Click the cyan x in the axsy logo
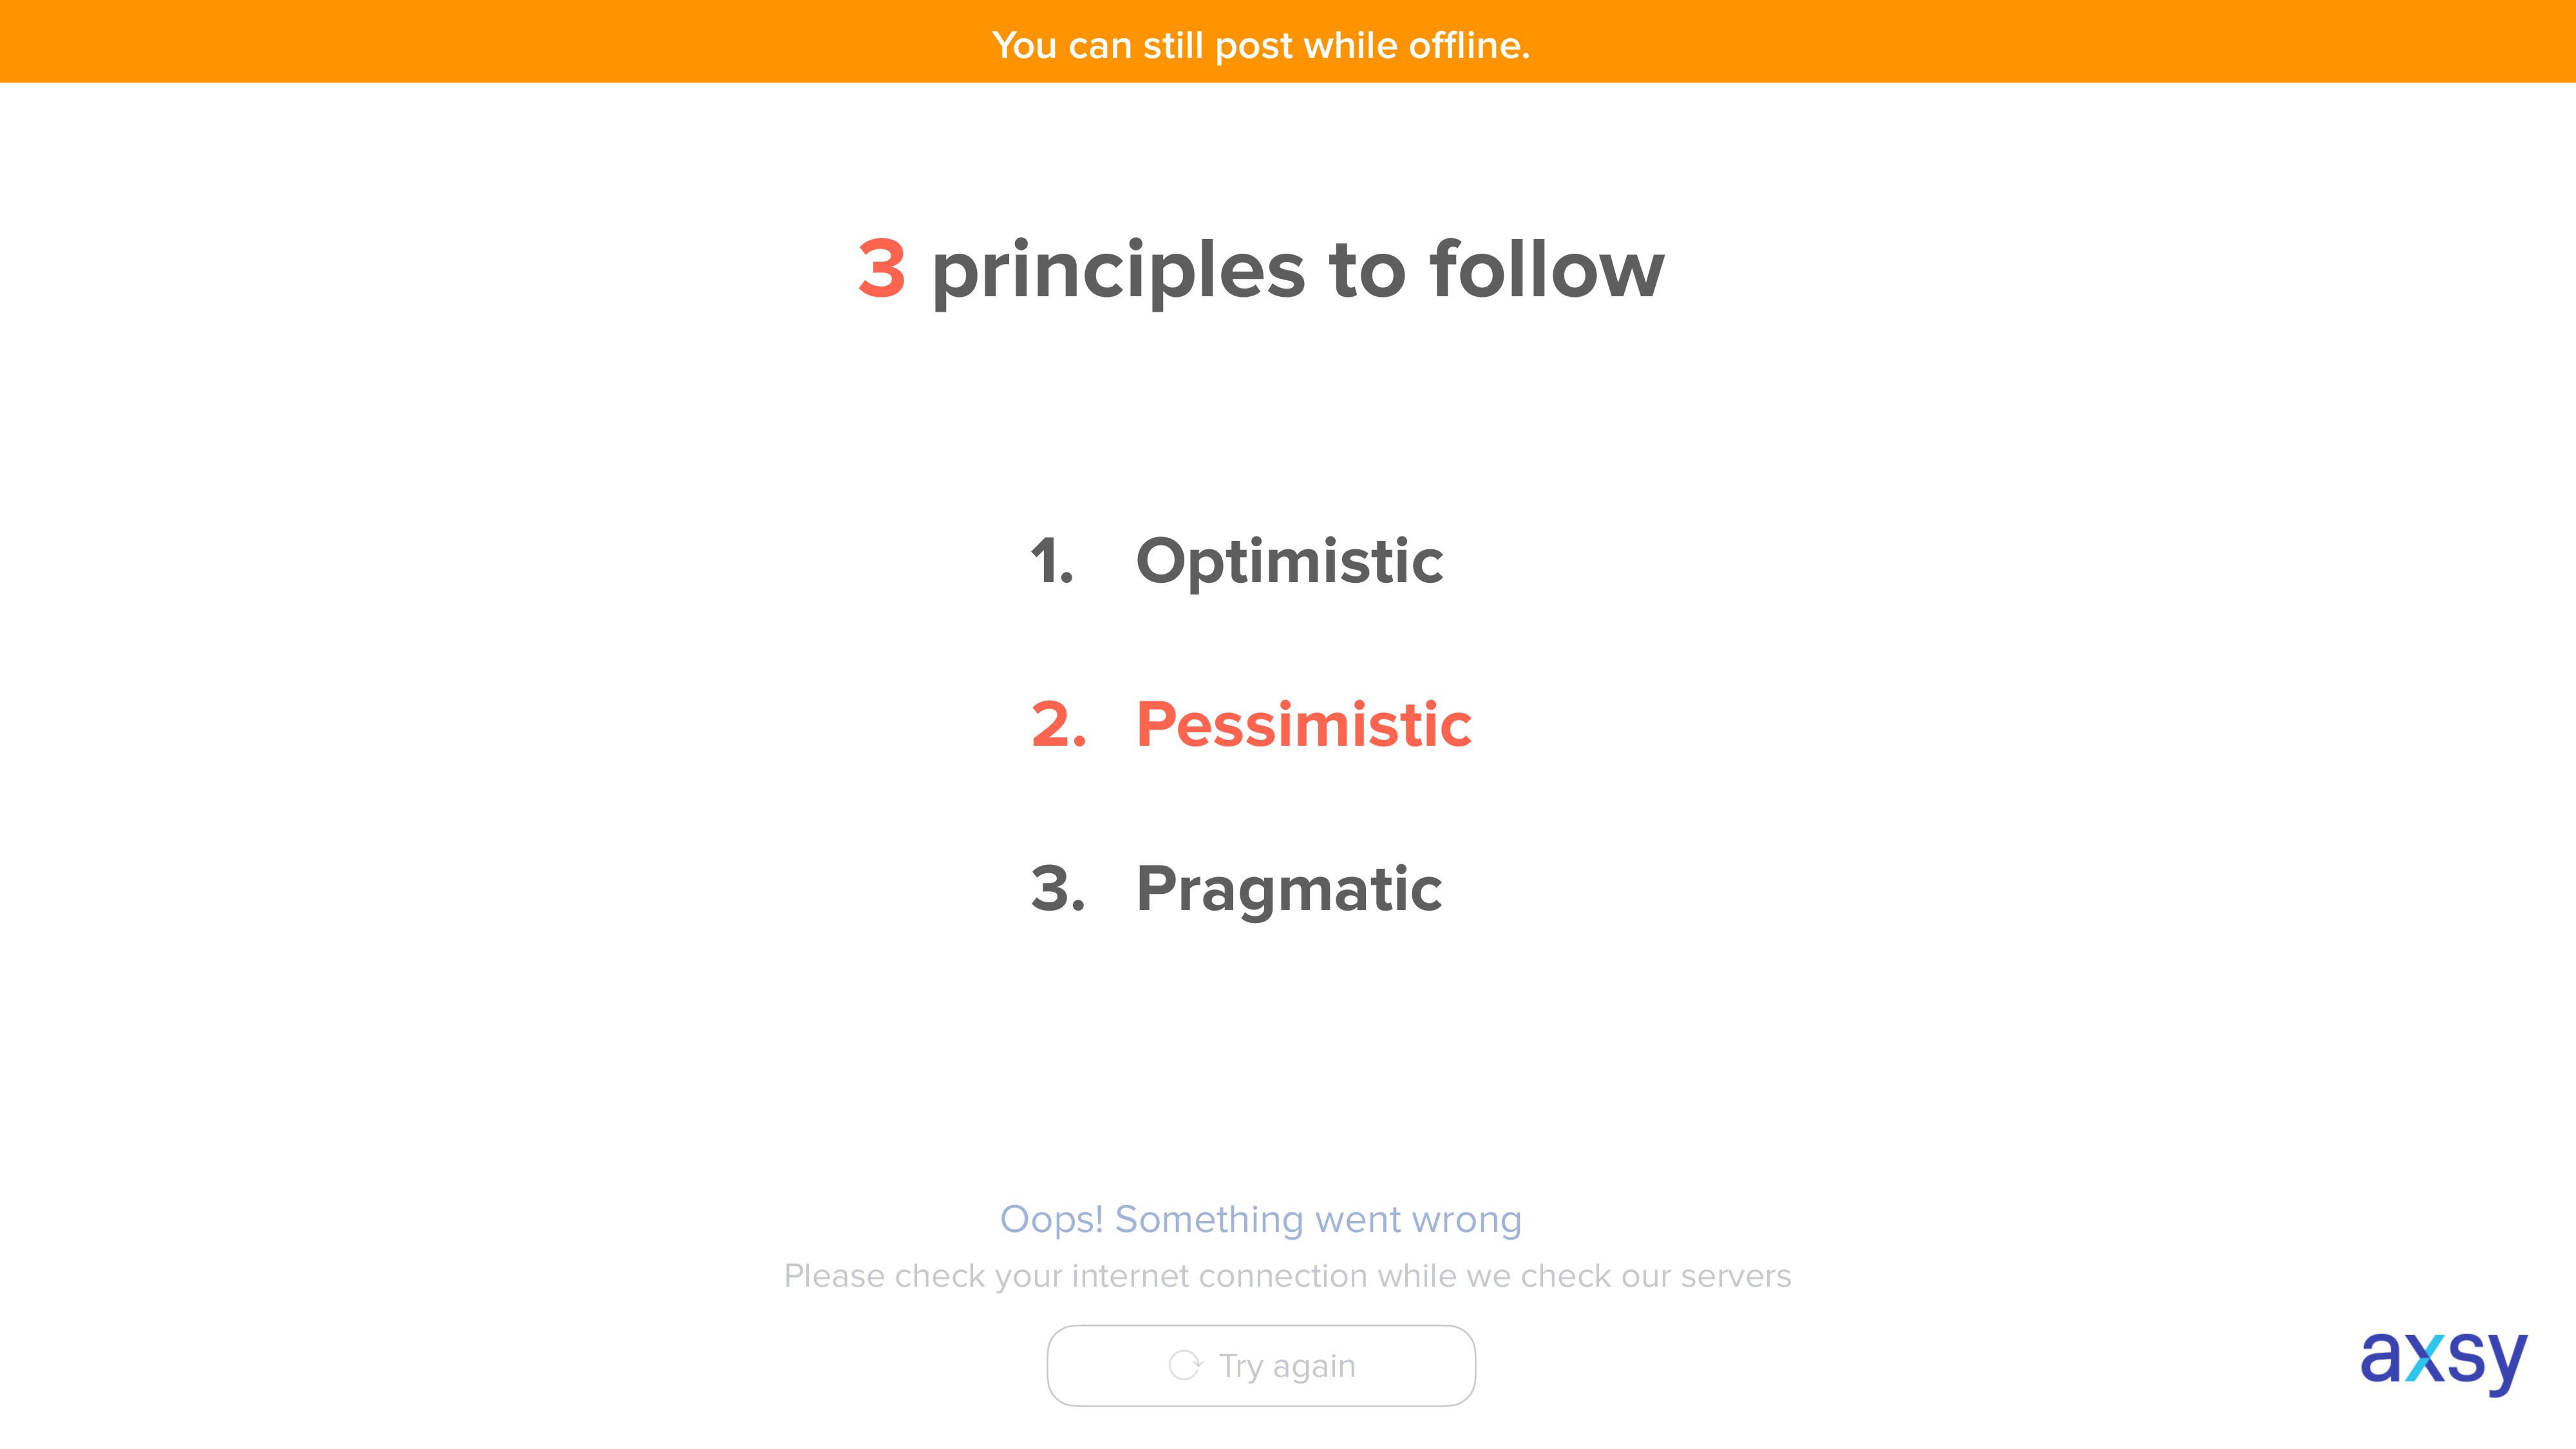Image resolution: width=2576 pixels, height=1449 pixels. (2426, 1359)
